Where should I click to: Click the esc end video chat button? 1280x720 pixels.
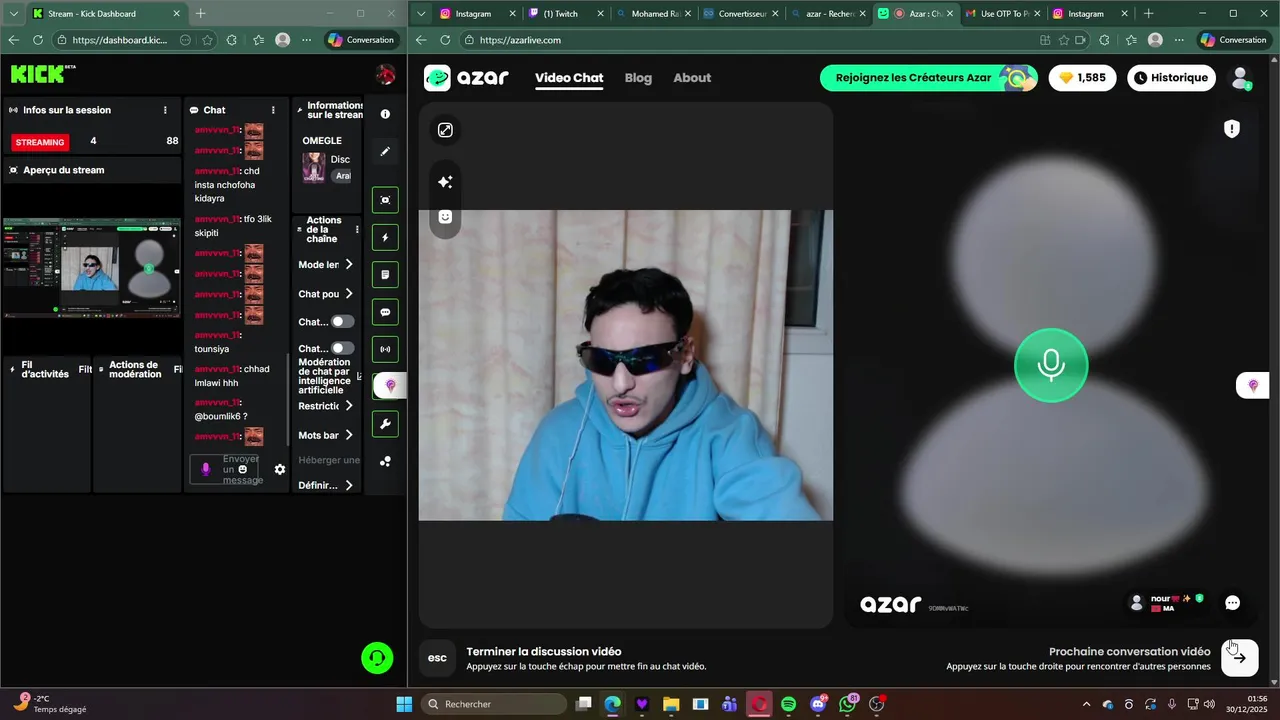tap(437, 658)
